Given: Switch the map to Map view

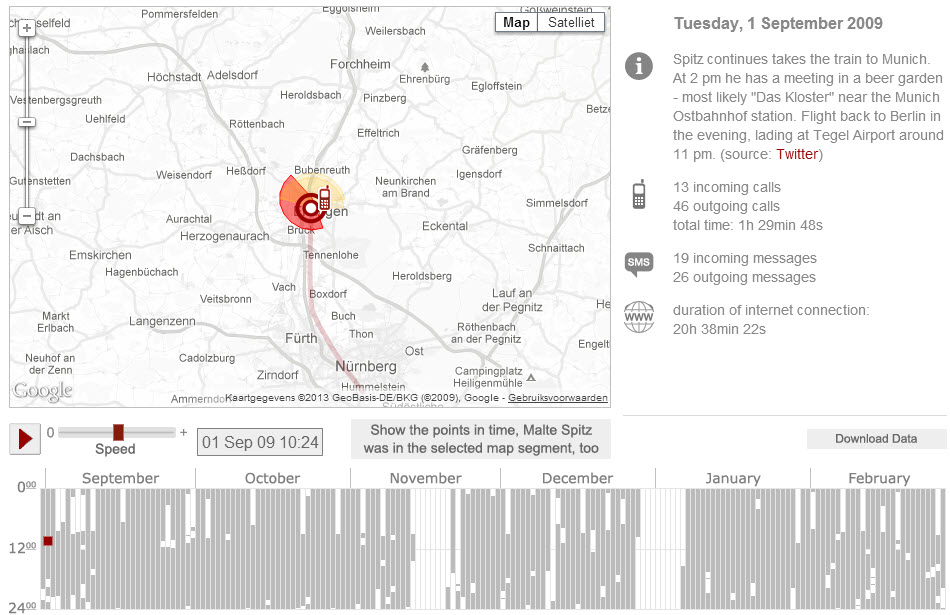Looking at the screenshot, I should pyautogui.click(x=516, y=22).
